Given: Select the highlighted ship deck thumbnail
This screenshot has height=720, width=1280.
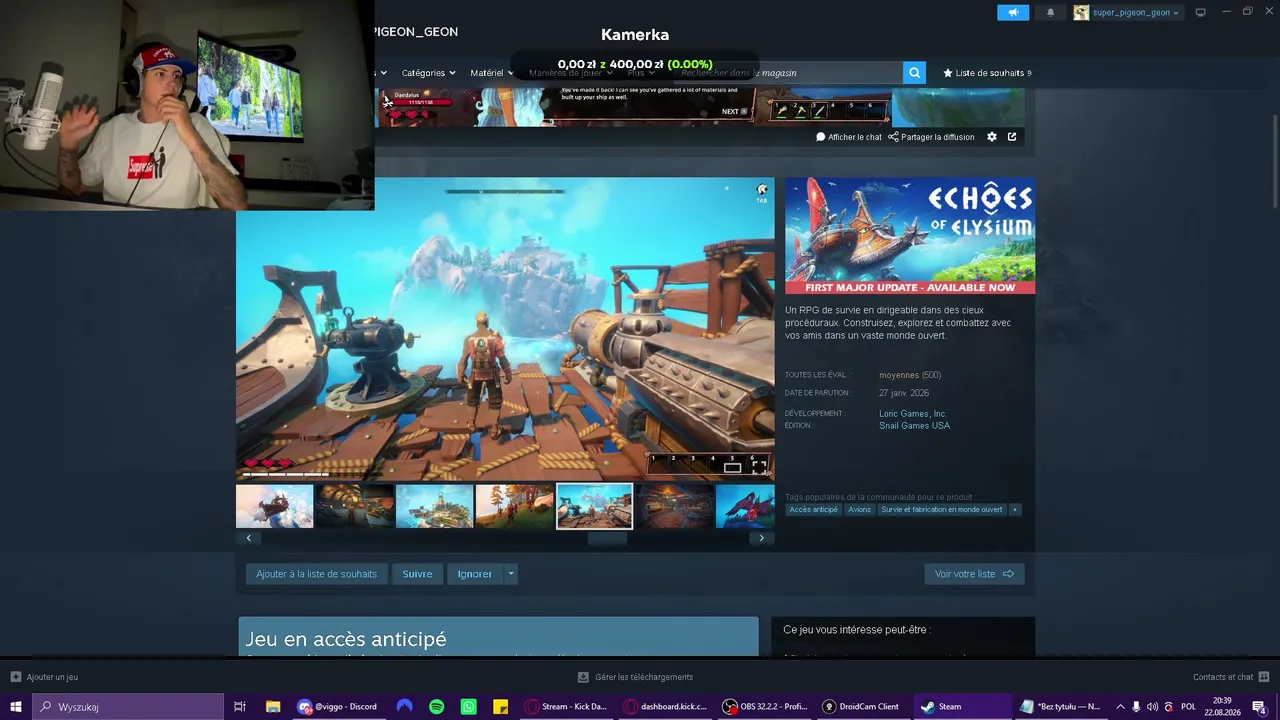Looking at the screenshot, I should coord(594,506).
